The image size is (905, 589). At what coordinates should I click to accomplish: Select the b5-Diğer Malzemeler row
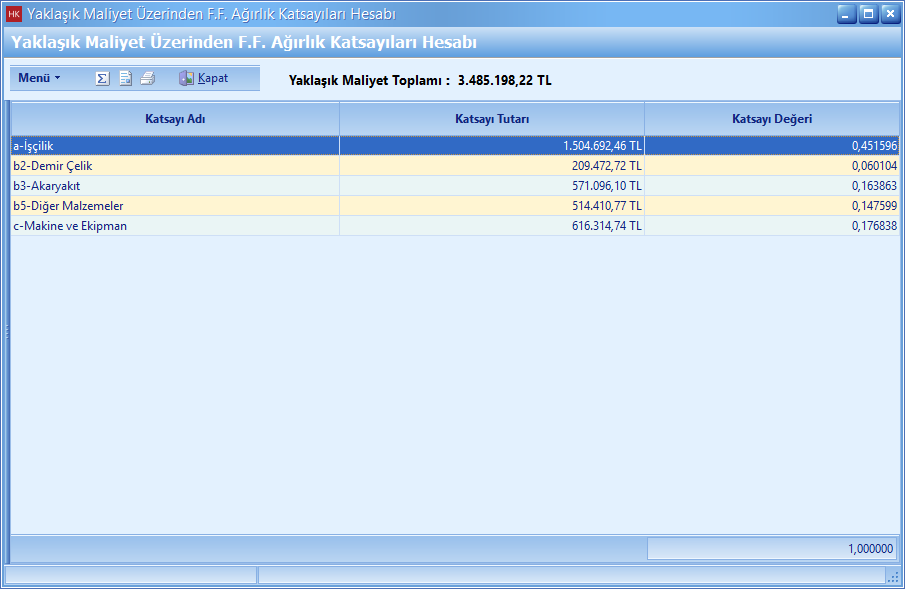tap(175, 206)
